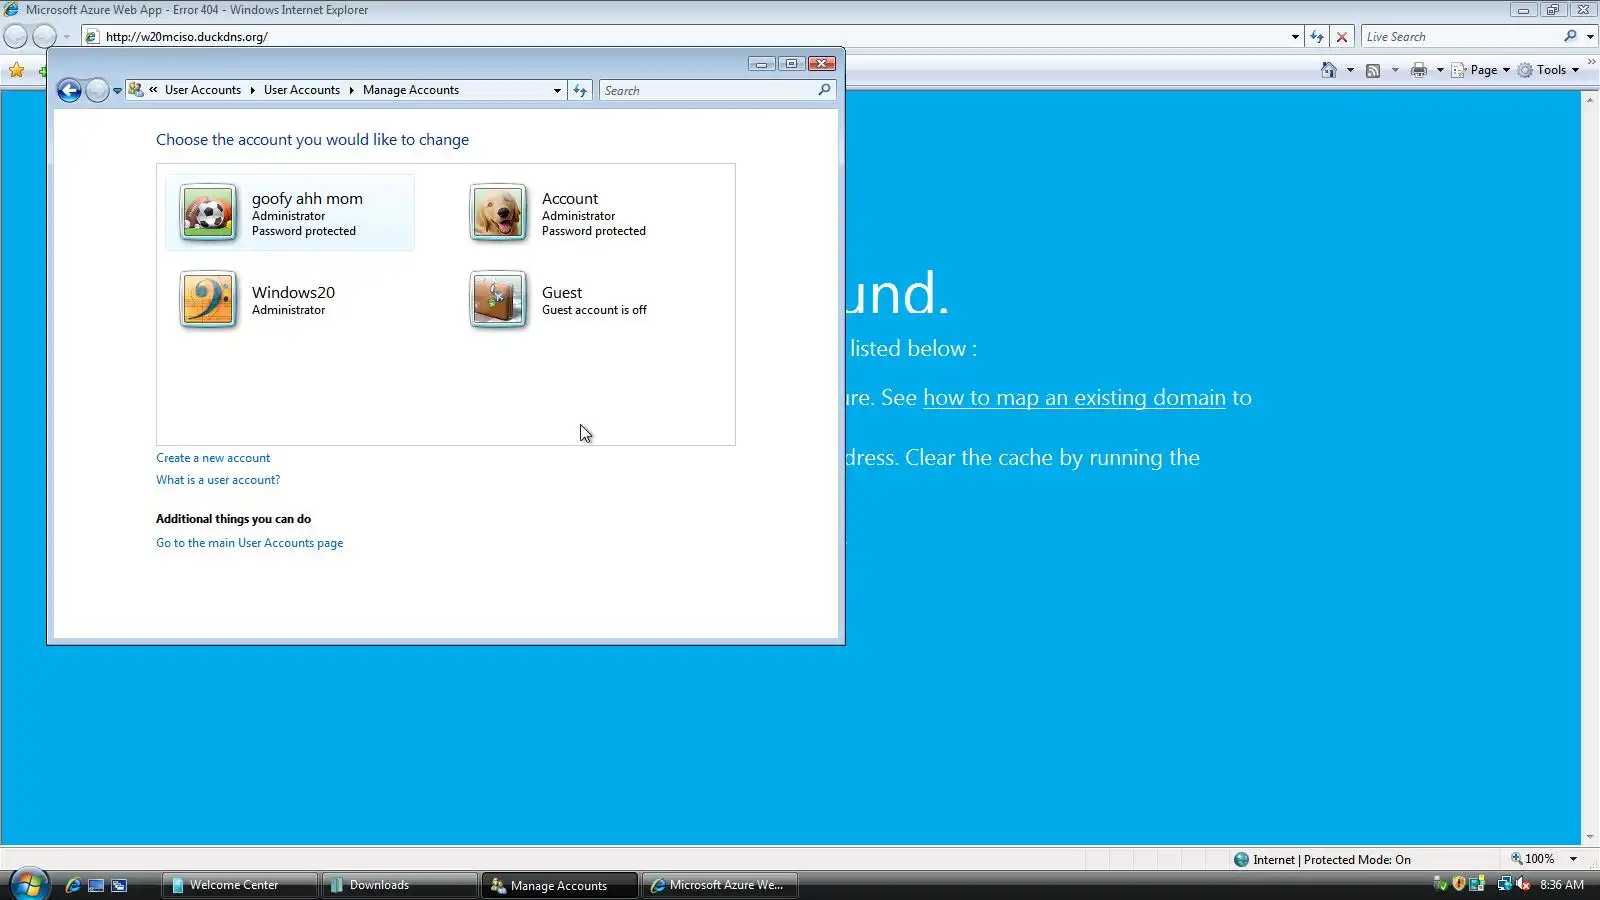Click the Guest account is off text
Viewport: 1600px width, 900px height.
click(x=594, y=310)
